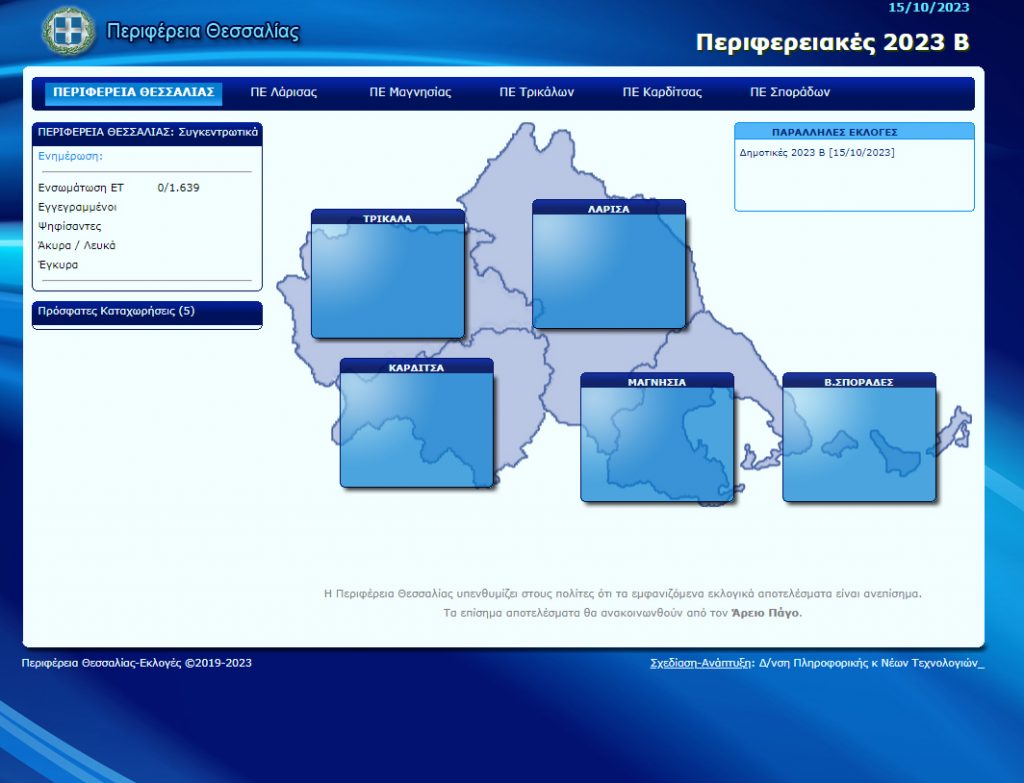Go to the ΠΕ Τρικάλων tab
Viewport: 1024px width, 783px height.
coord(536,92)
